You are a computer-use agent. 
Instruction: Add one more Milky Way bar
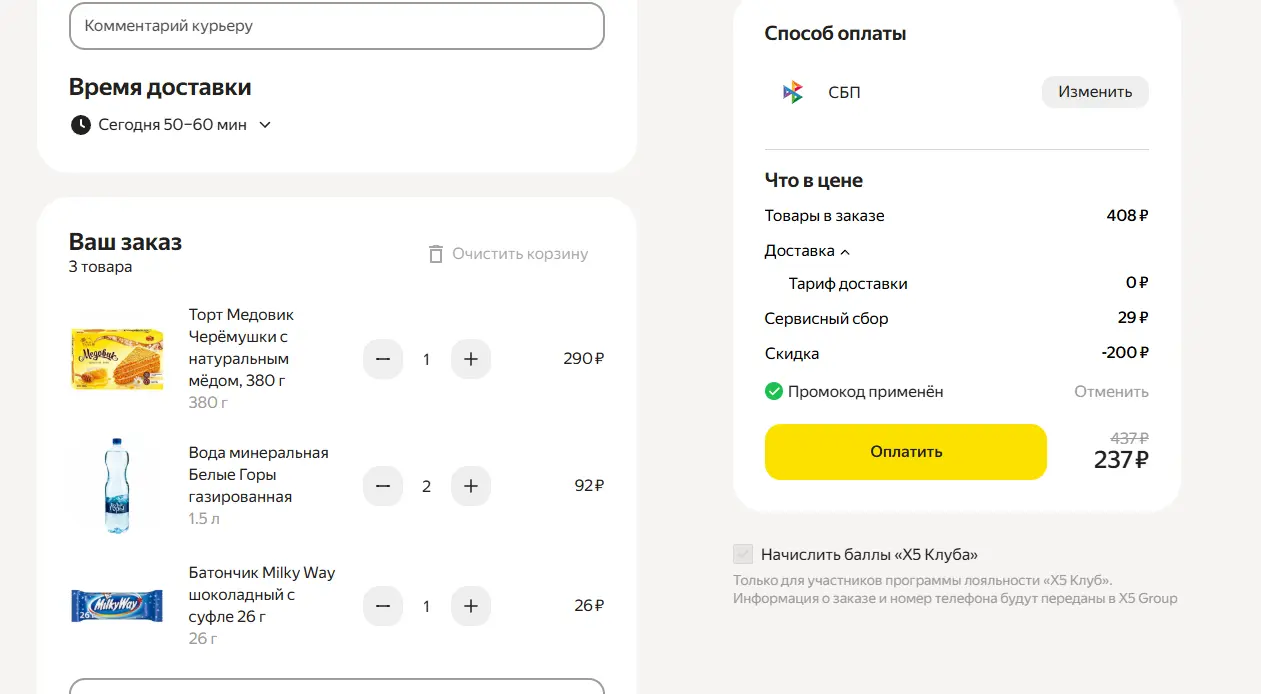471,606
